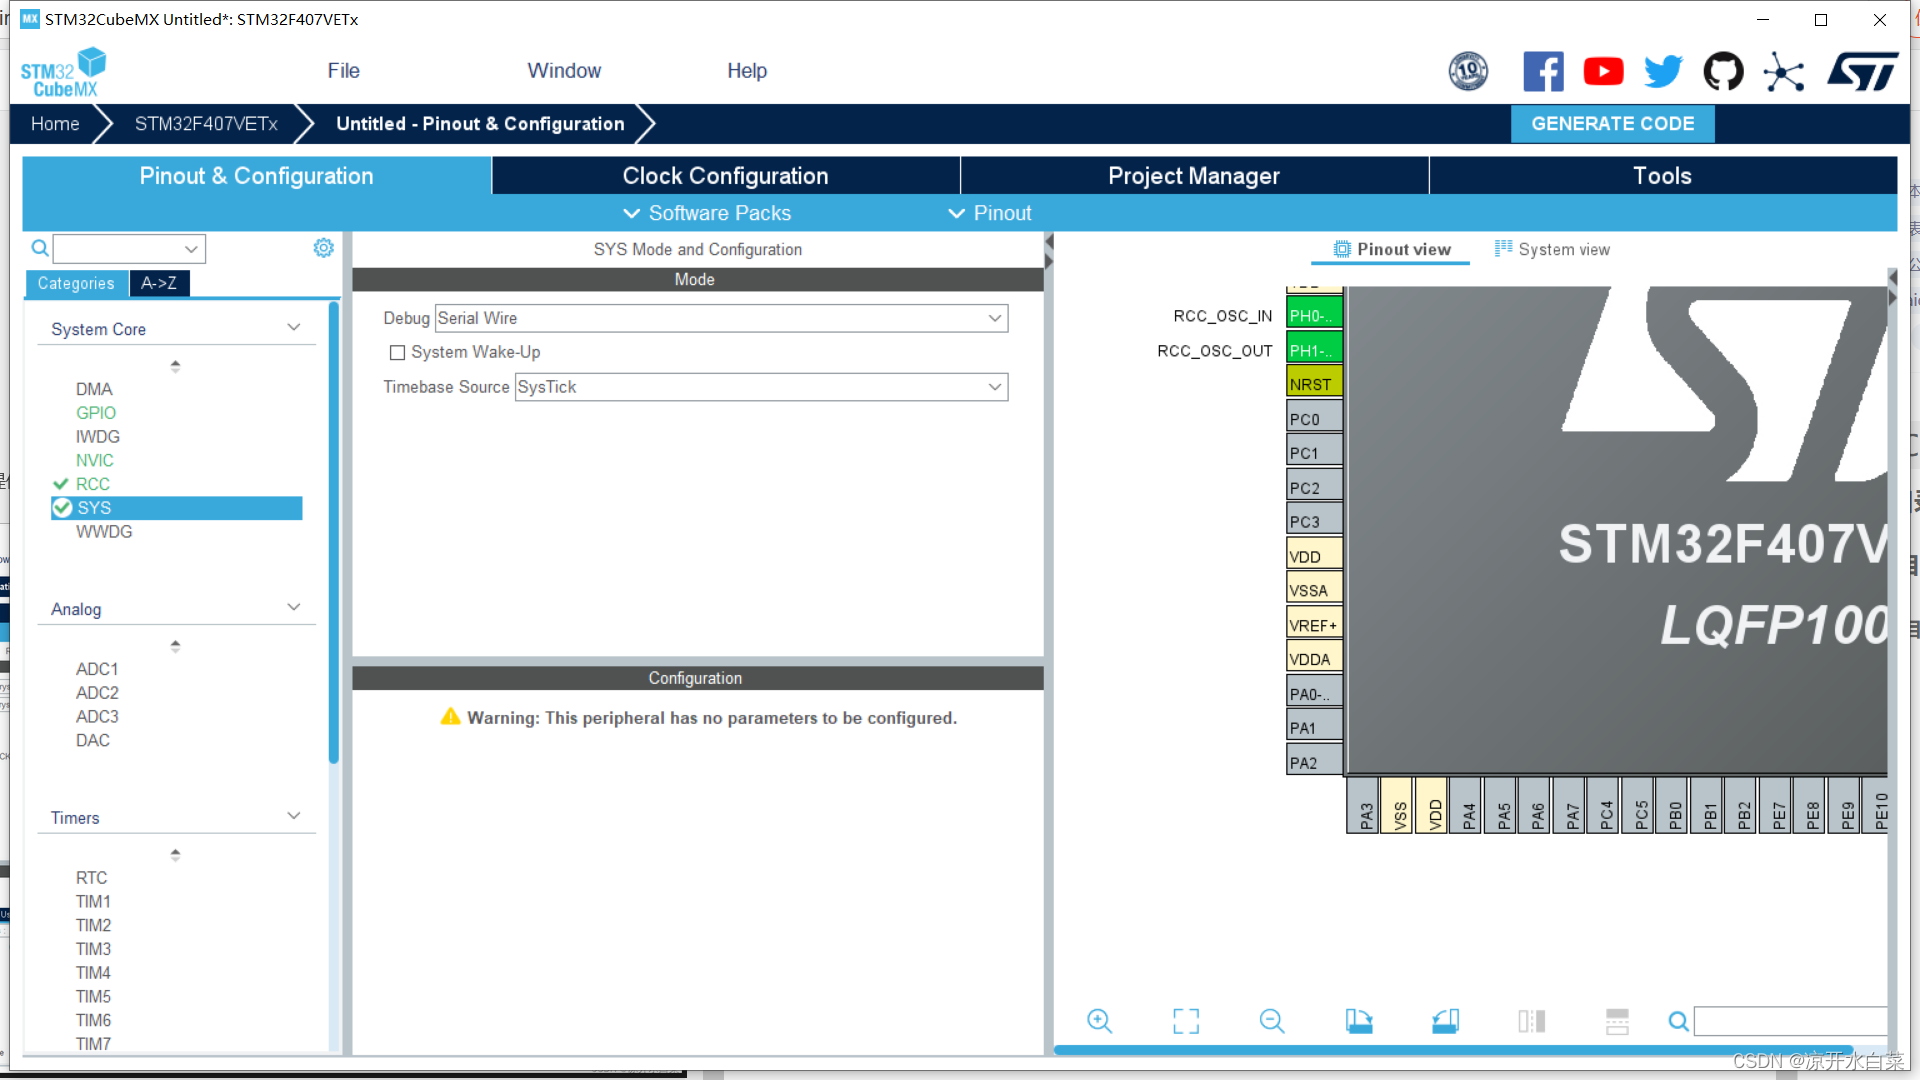Click the zoom out magnifier icon

(x=1271, y=1022)
